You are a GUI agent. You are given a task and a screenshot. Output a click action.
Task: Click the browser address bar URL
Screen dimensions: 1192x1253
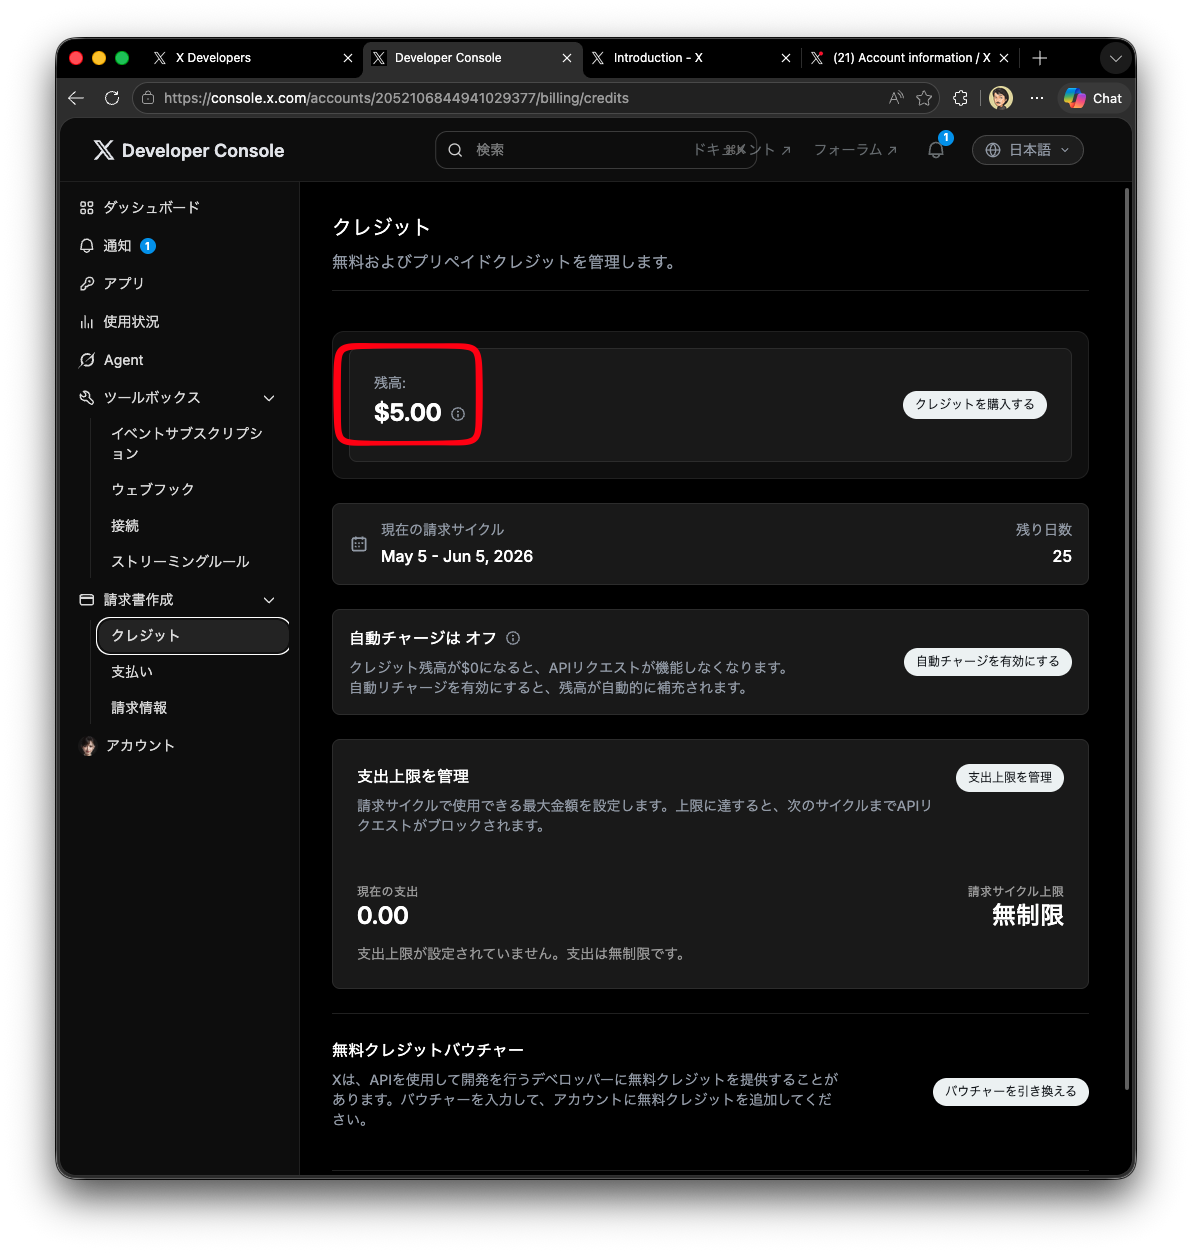(x=396, y=98)
